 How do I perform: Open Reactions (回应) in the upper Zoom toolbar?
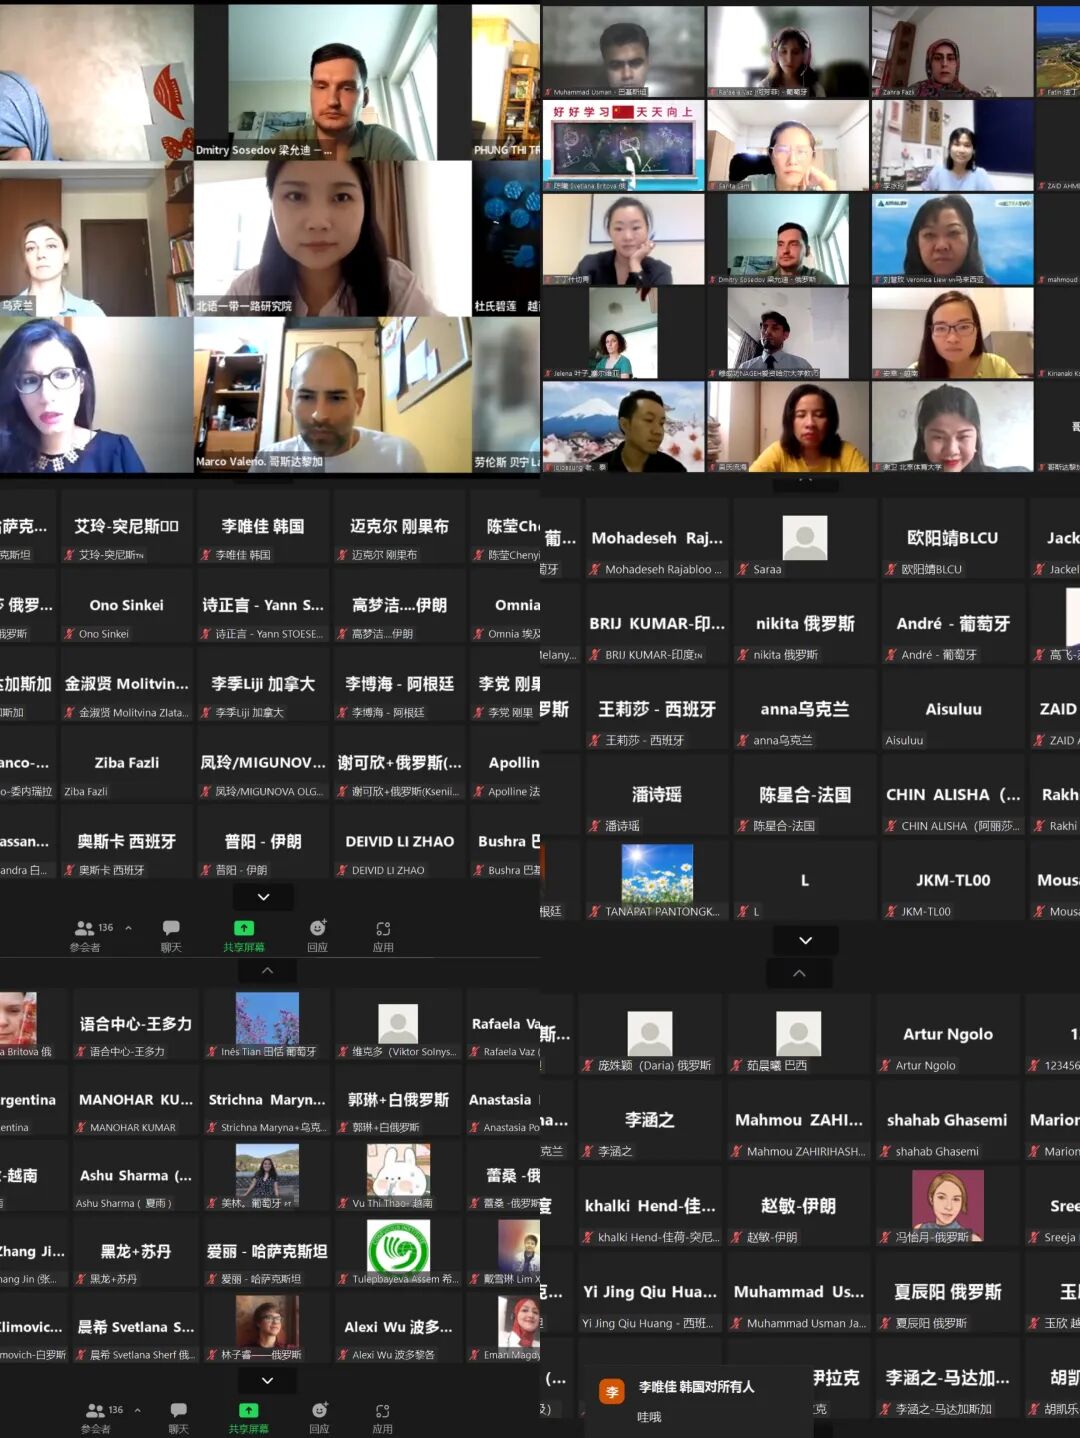tap(317, 936)
